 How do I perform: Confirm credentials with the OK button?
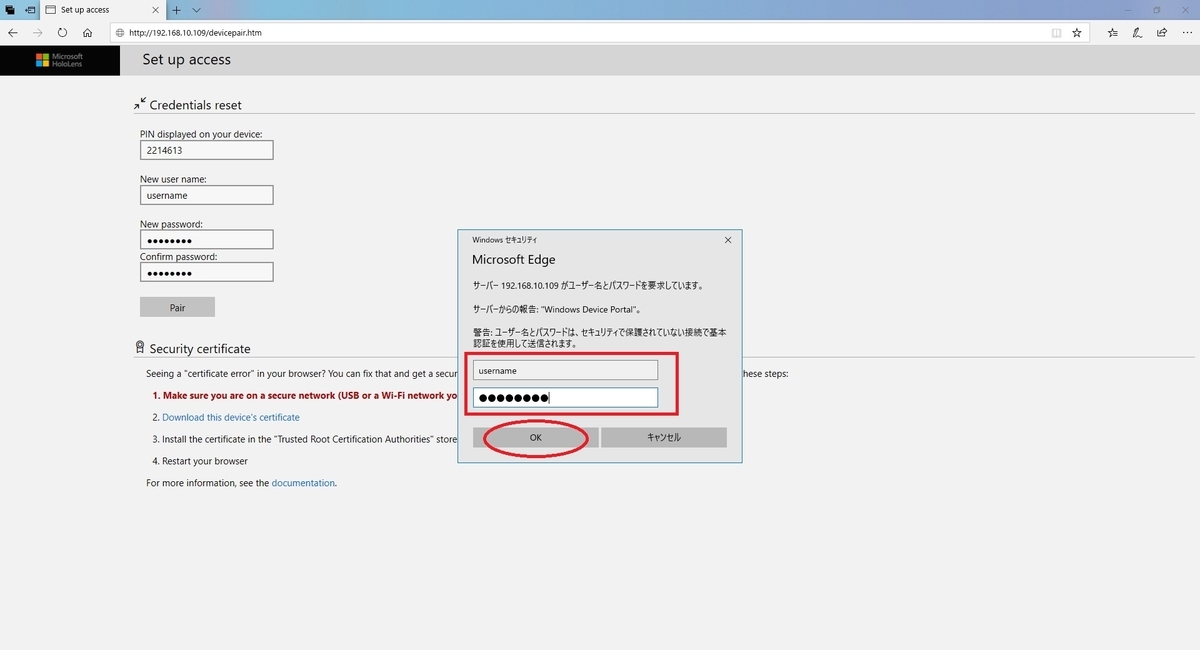535,437
